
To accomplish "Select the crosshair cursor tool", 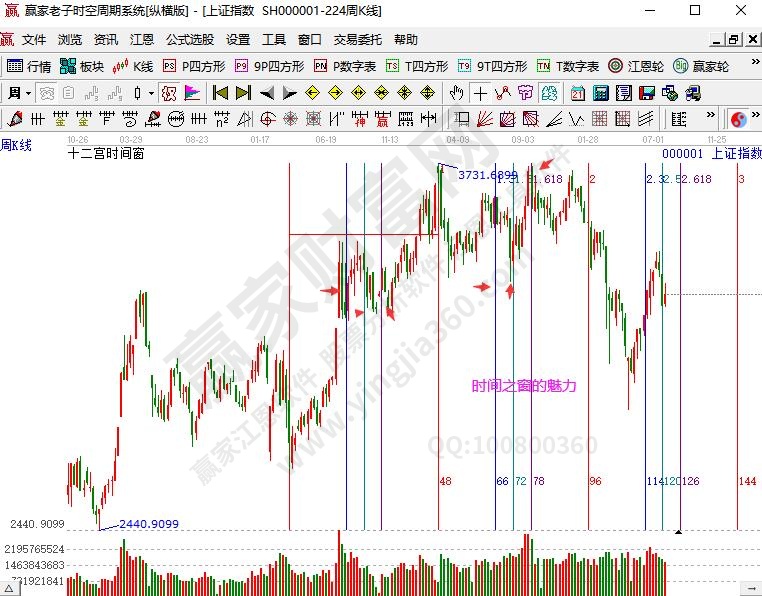I will click(480, 93).
